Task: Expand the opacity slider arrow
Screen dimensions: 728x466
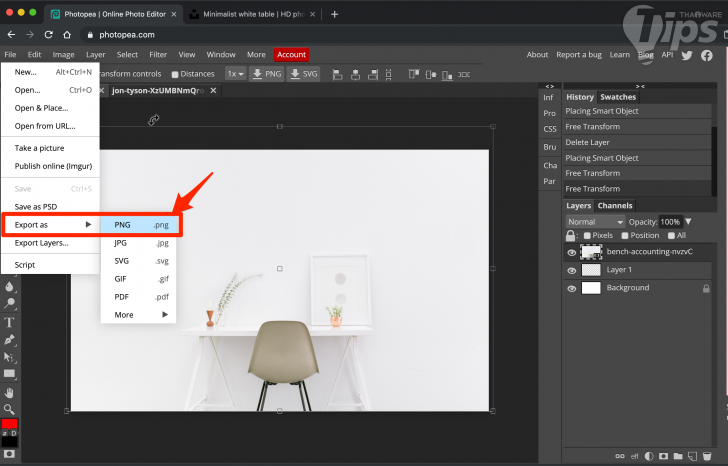Action: [688, 221]
